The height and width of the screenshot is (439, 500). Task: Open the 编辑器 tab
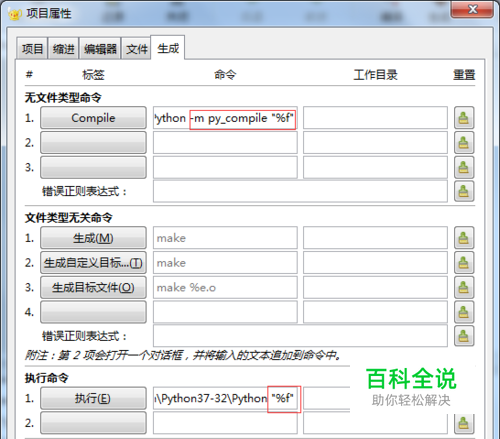click(x=100, y=49)
